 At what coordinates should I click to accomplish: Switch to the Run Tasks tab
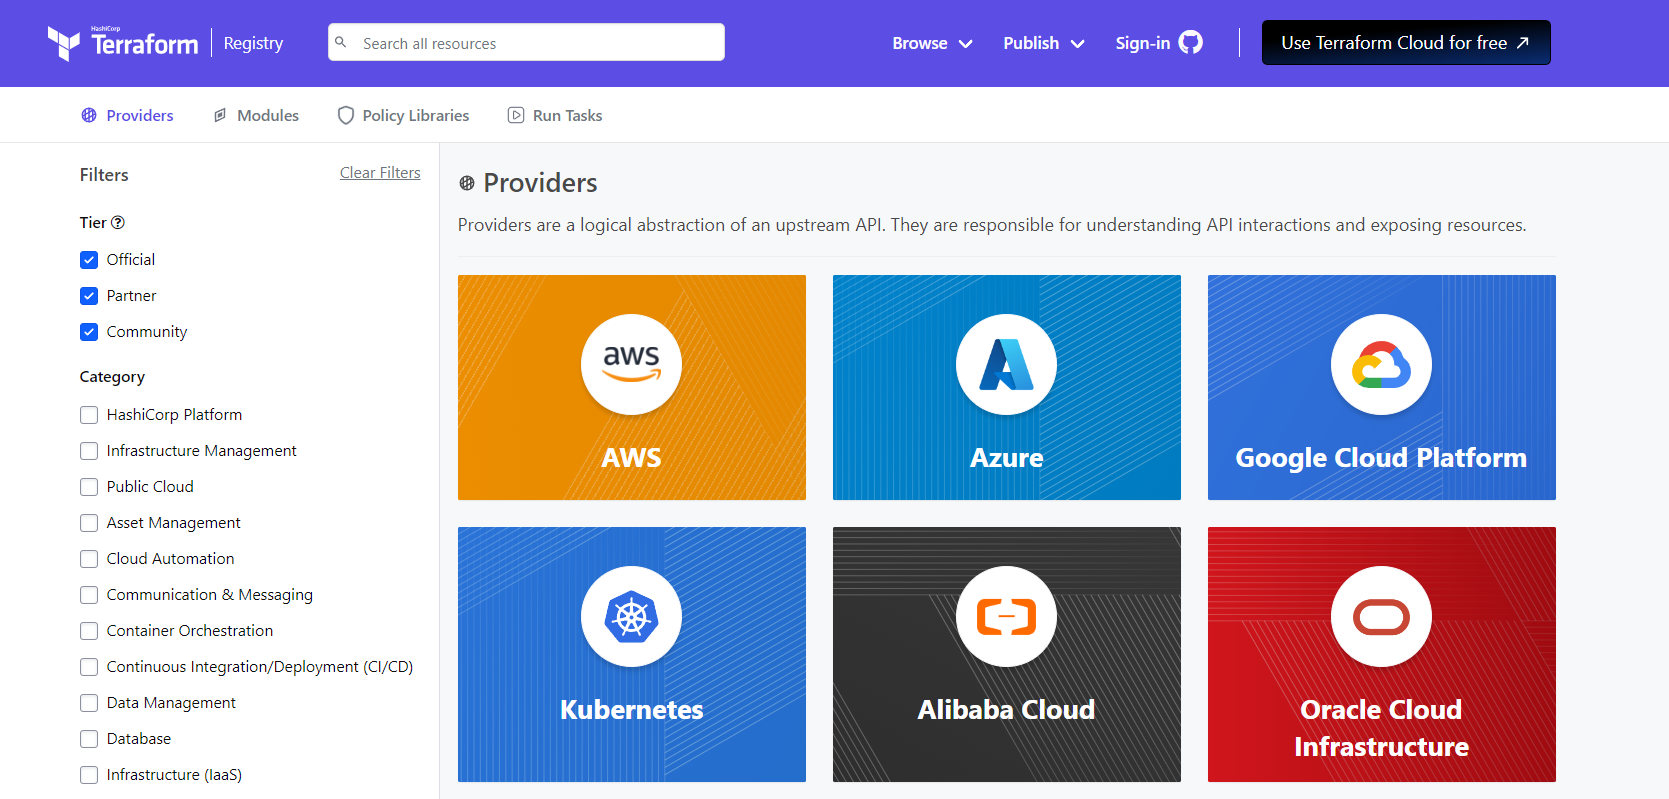point(555,115)
